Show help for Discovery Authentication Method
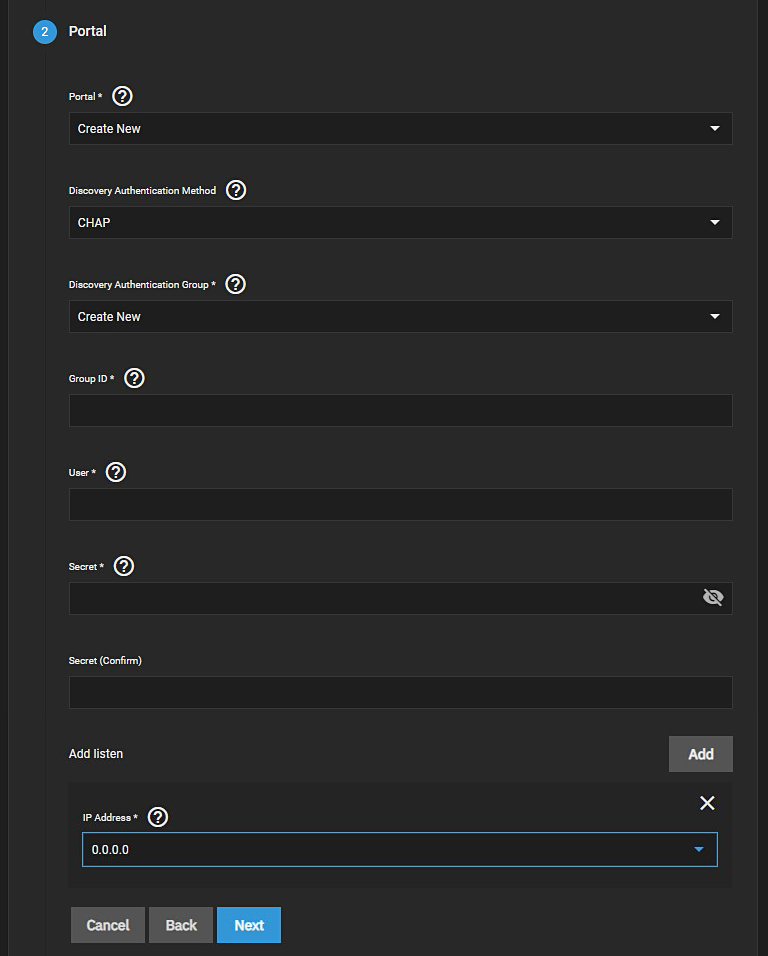Image resolution: width=768 pixels, height=956 pixels. coord(236,190)
